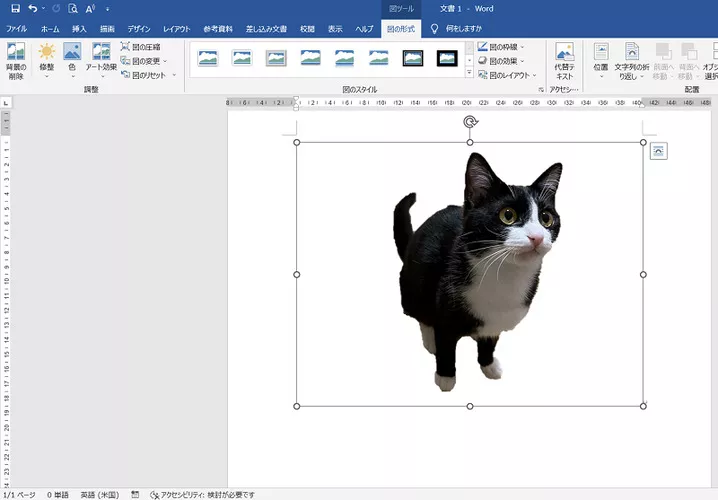Open the layout options icon beside the picture

pos(658,151)
